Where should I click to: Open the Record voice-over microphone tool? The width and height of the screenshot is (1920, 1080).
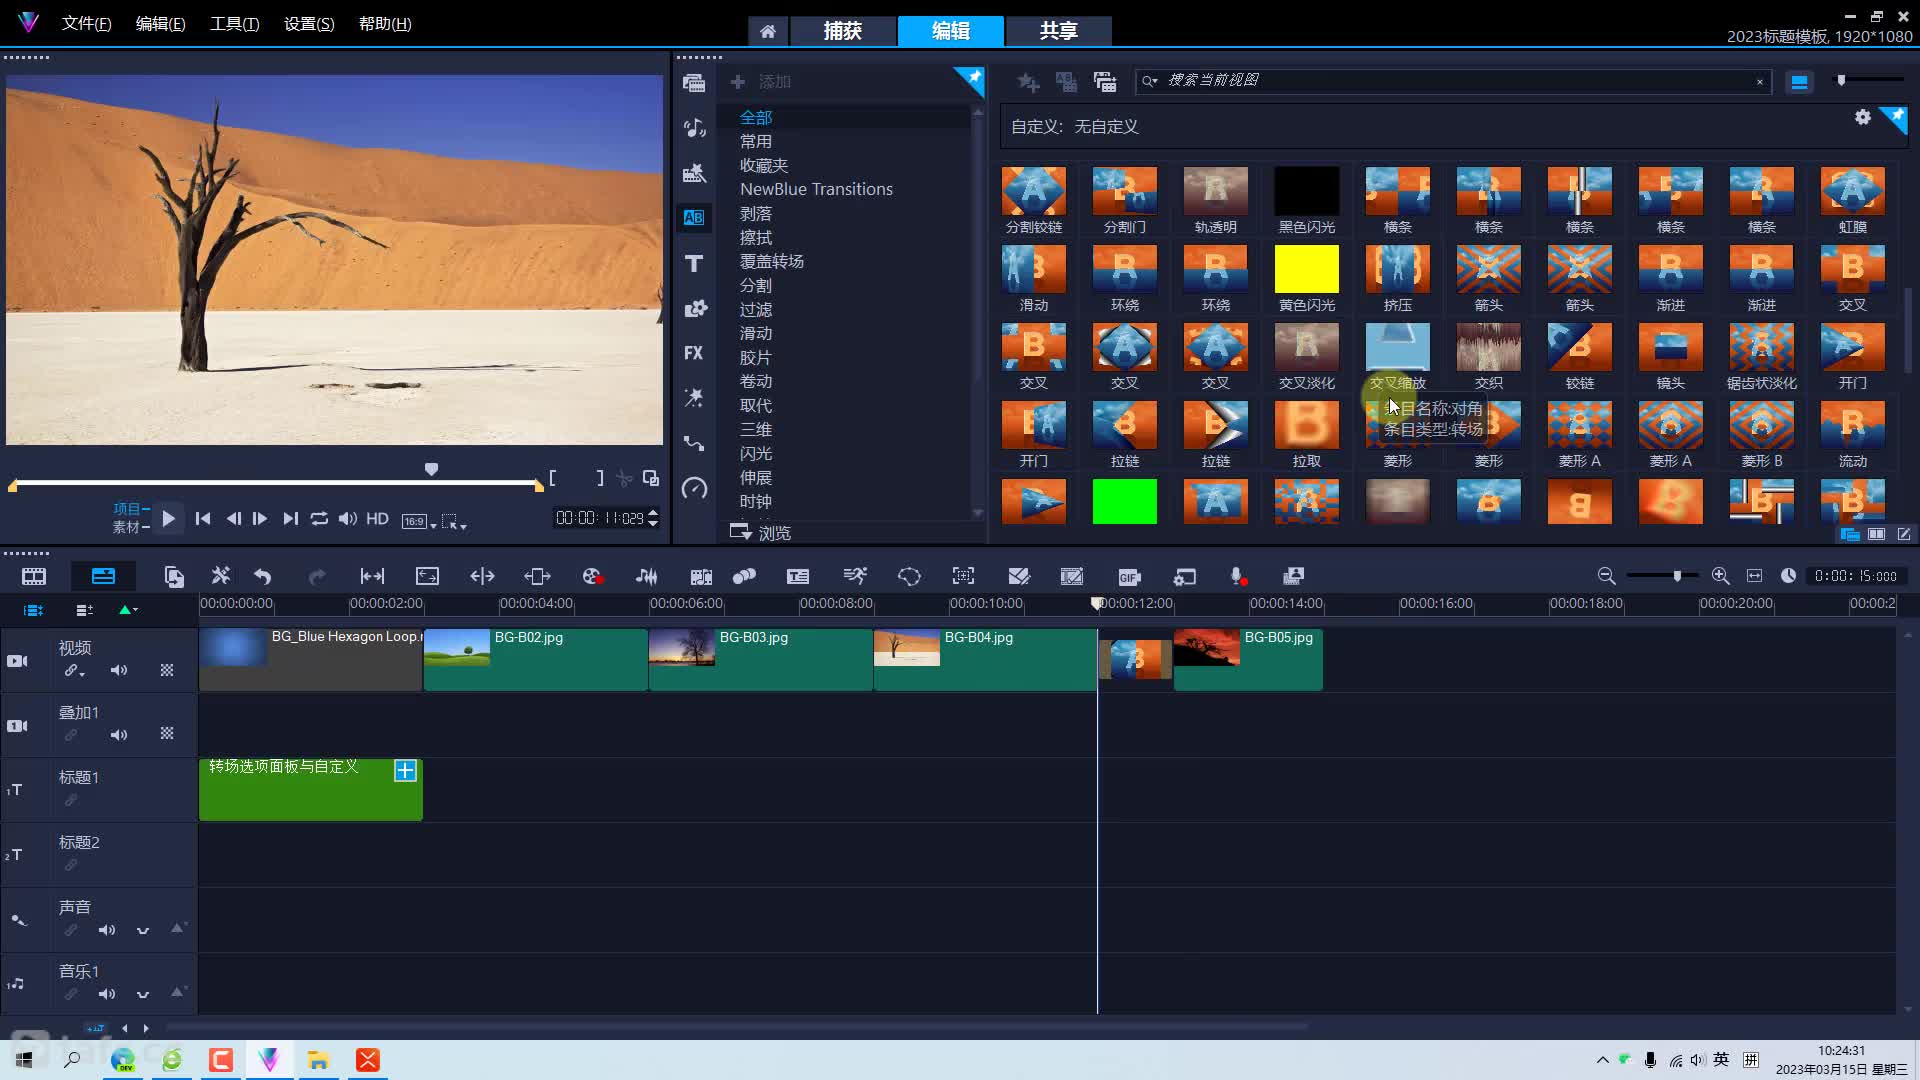pos(1238,576)
